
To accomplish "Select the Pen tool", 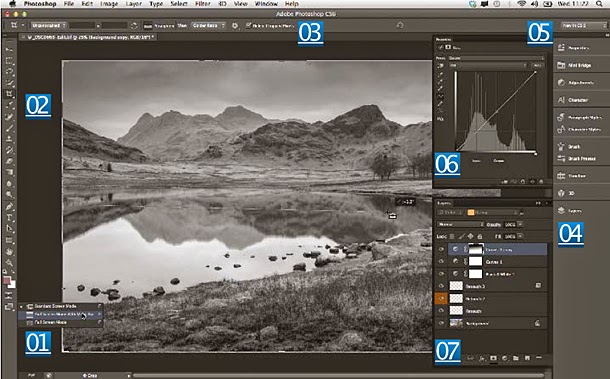I will point(9,206).
